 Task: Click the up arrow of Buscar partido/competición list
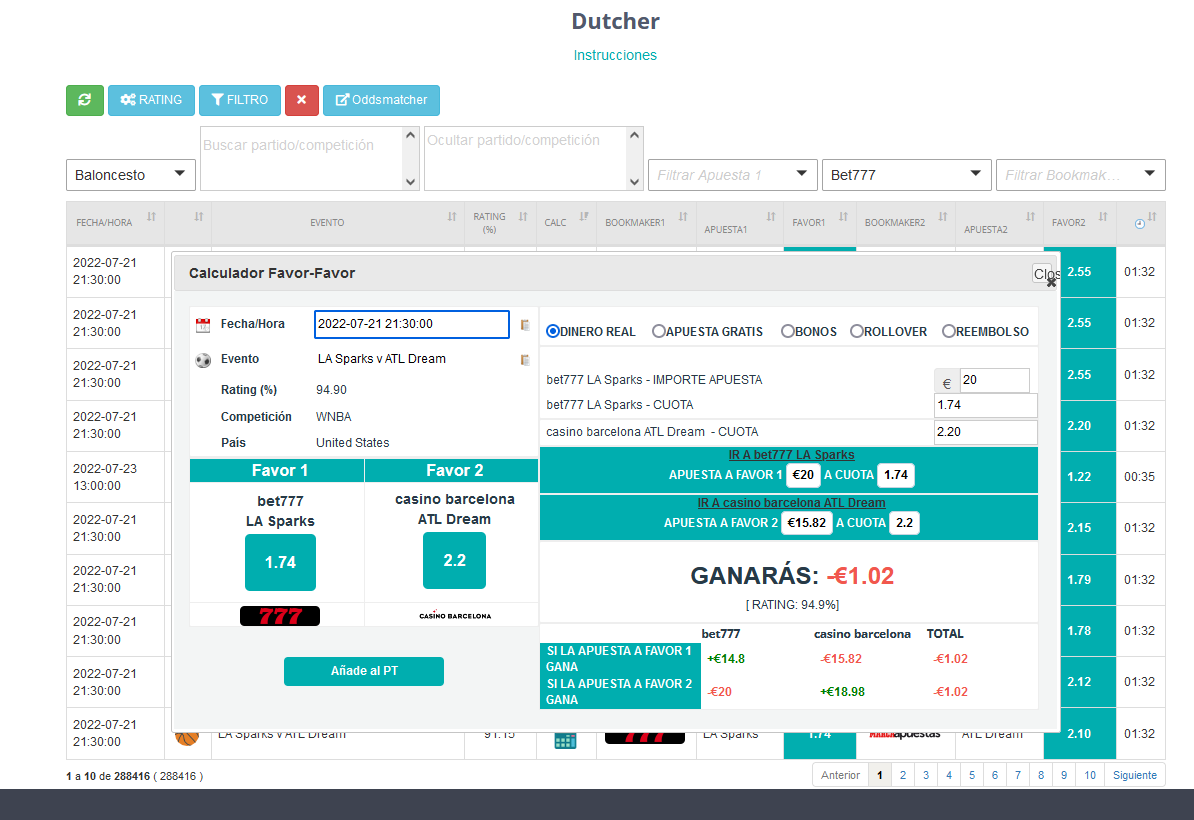click(410, 136)
